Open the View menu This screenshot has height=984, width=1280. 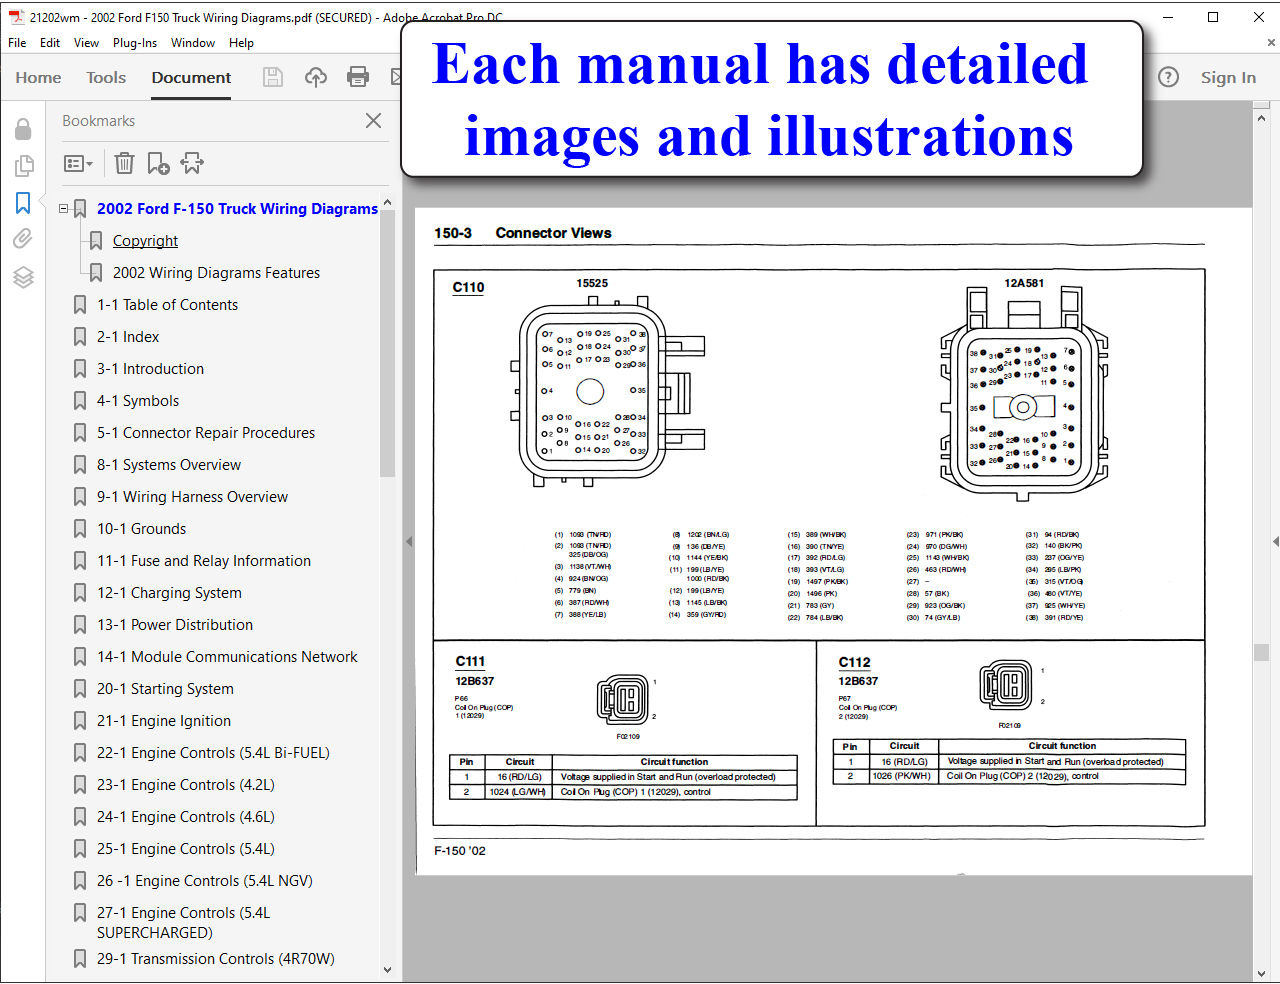86,43
